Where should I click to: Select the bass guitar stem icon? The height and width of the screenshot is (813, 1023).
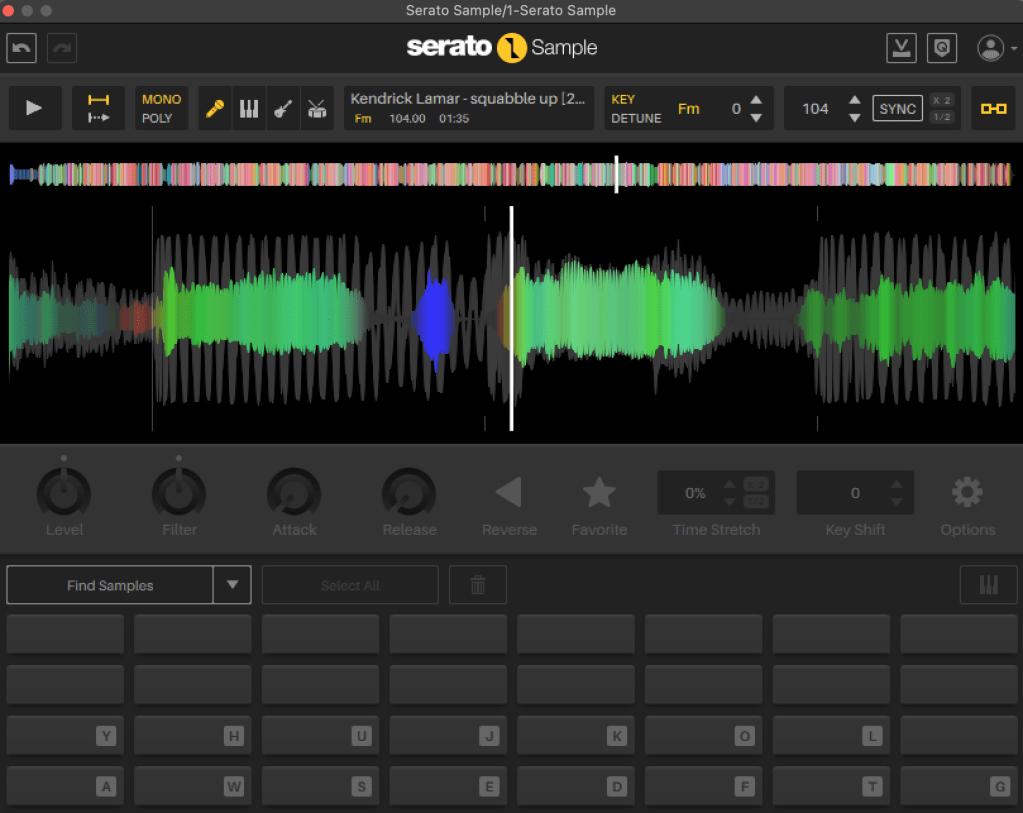tap(283, 108)
